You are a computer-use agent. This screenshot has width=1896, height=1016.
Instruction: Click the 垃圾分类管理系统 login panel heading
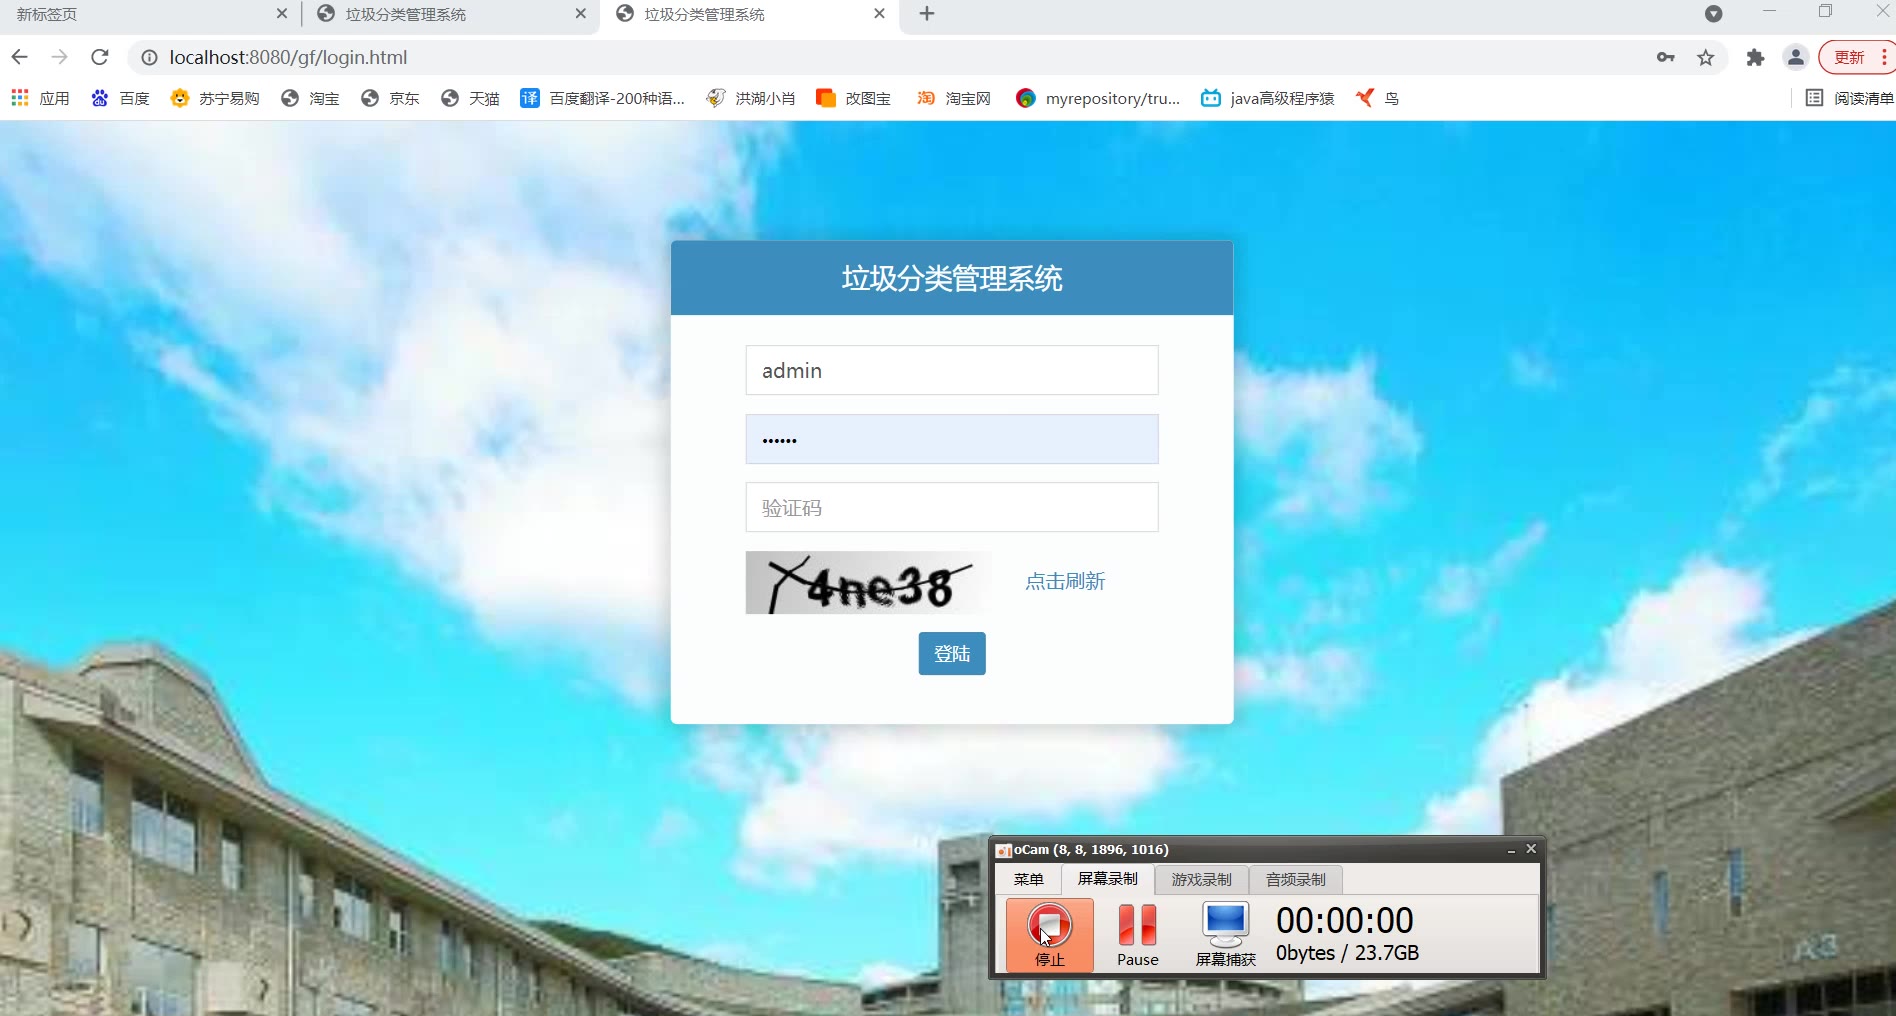tap(952, 278)
